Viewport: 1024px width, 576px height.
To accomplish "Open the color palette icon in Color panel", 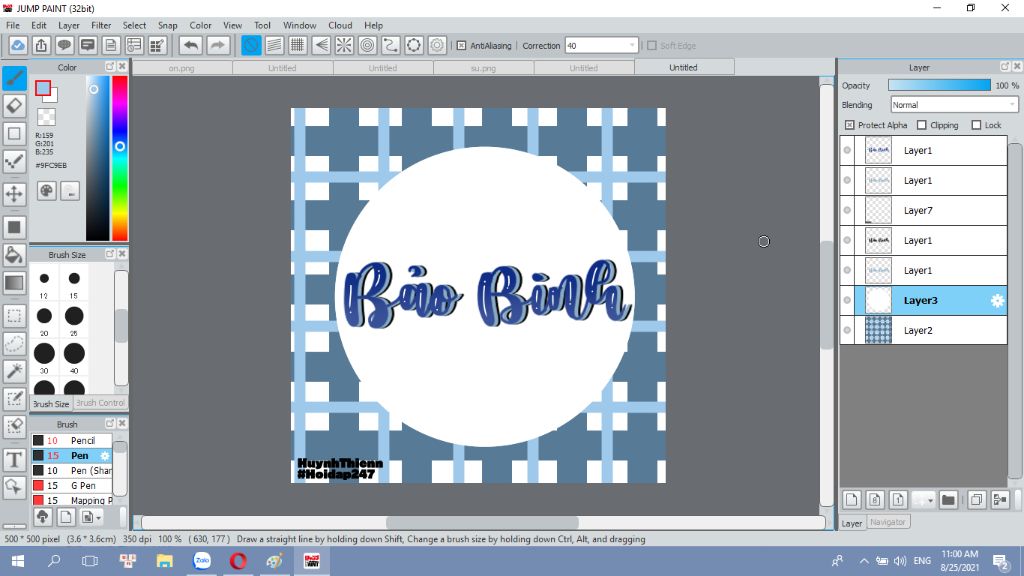I will click(46, 191).
